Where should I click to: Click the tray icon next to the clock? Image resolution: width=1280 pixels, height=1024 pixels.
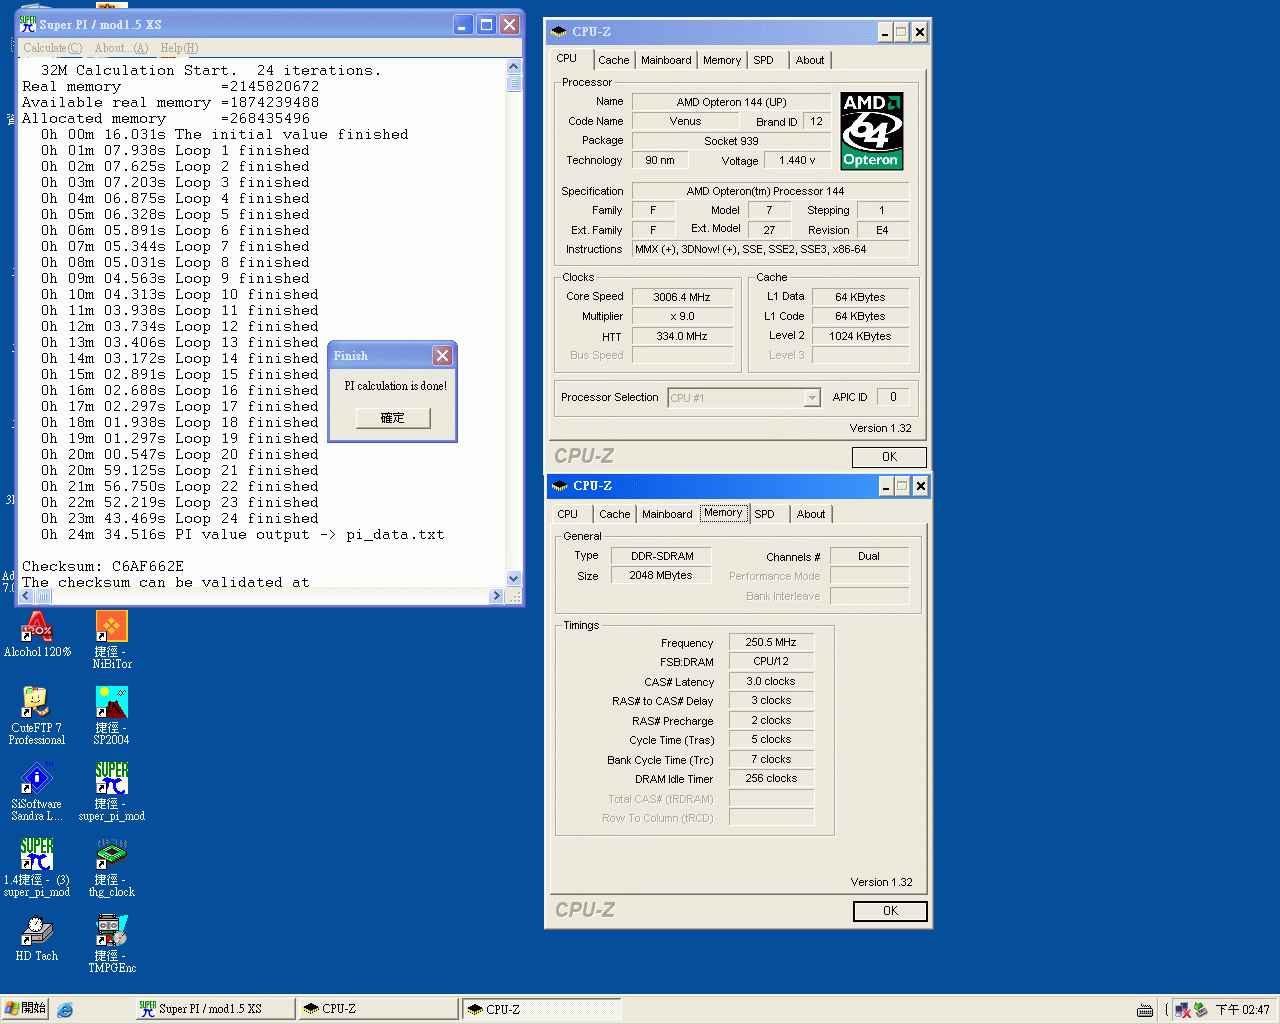click(x=1201, y=1010)
